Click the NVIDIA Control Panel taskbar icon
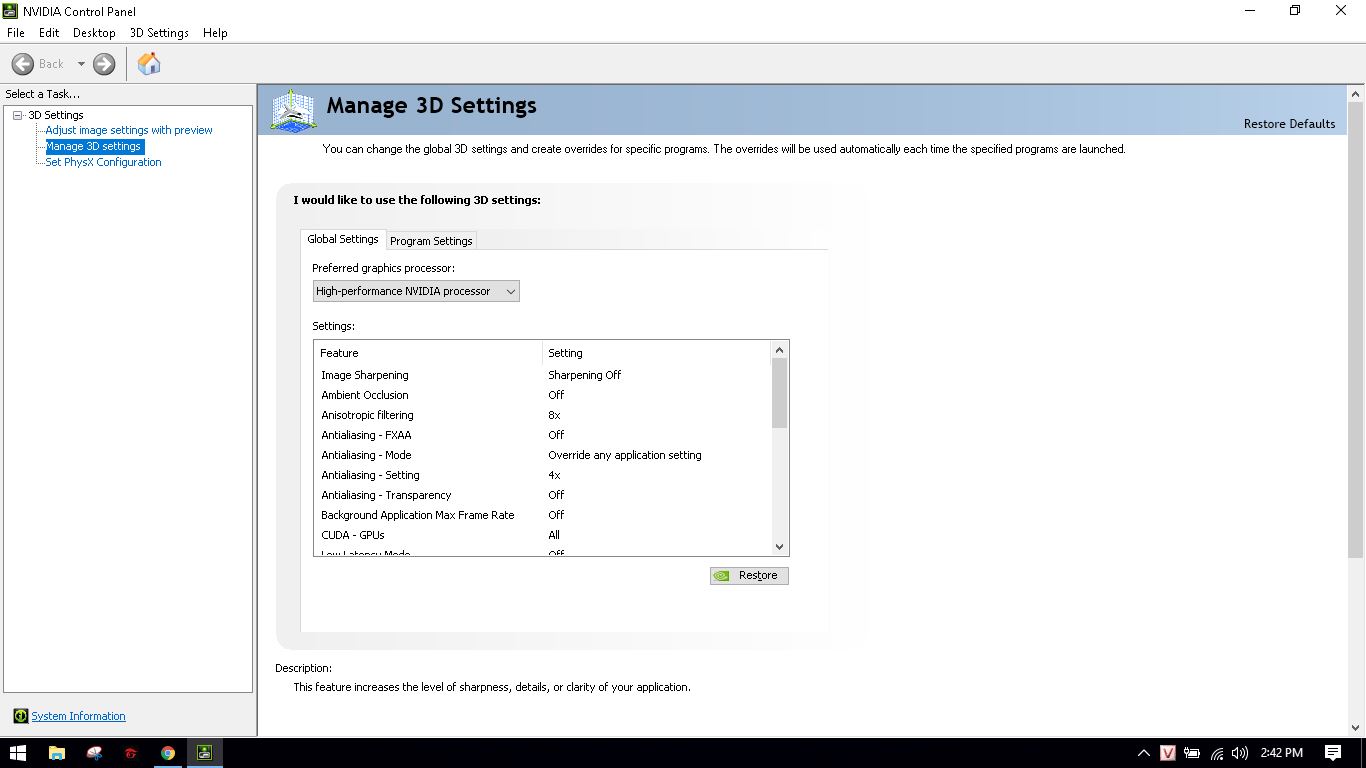 204,753
